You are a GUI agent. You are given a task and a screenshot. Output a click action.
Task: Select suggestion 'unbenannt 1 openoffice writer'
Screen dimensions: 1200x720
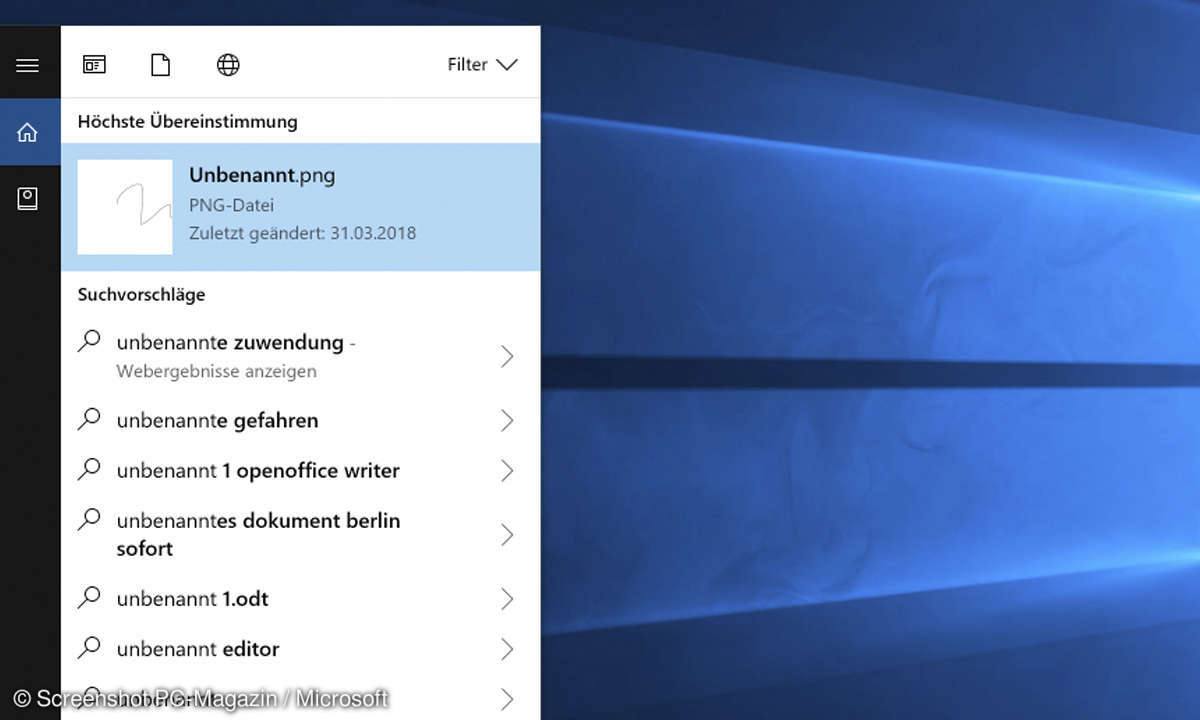coord(300,471)
